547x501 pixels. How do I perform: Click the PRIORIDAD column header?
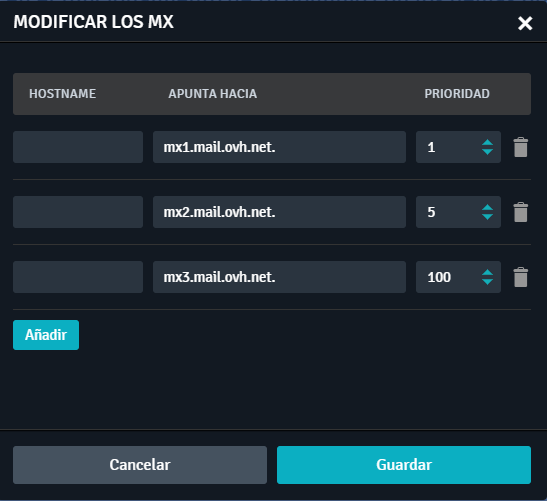[x=457, y=94]
